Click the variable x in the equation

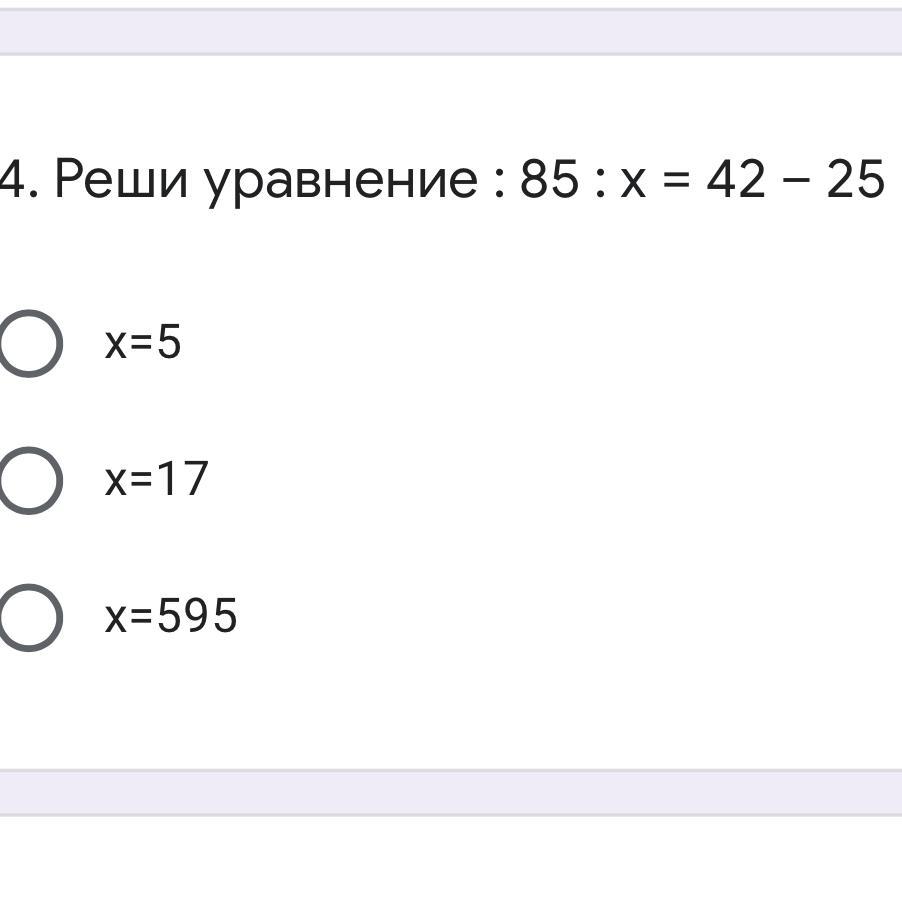point(633,182)
